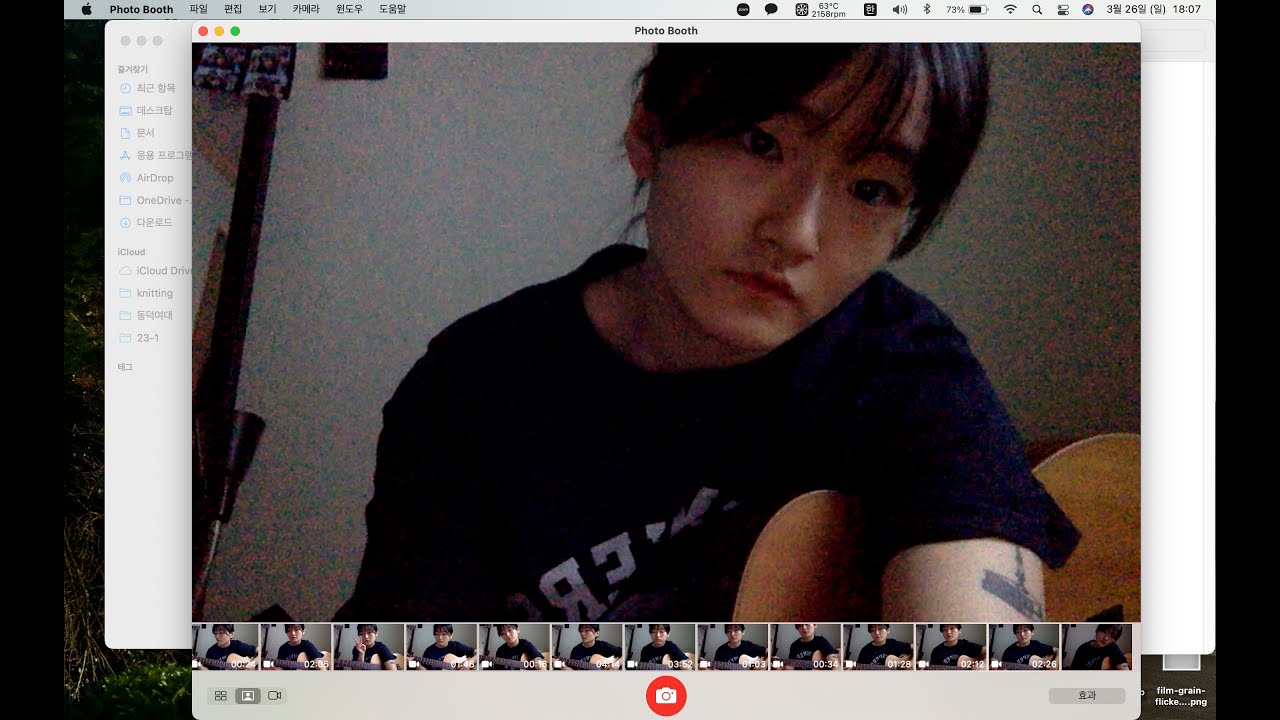Image resolution: width=1280 pixels, height=720 pixels.
Task: Open AirDrop in Finder sidebar
Action: [148, 178]
